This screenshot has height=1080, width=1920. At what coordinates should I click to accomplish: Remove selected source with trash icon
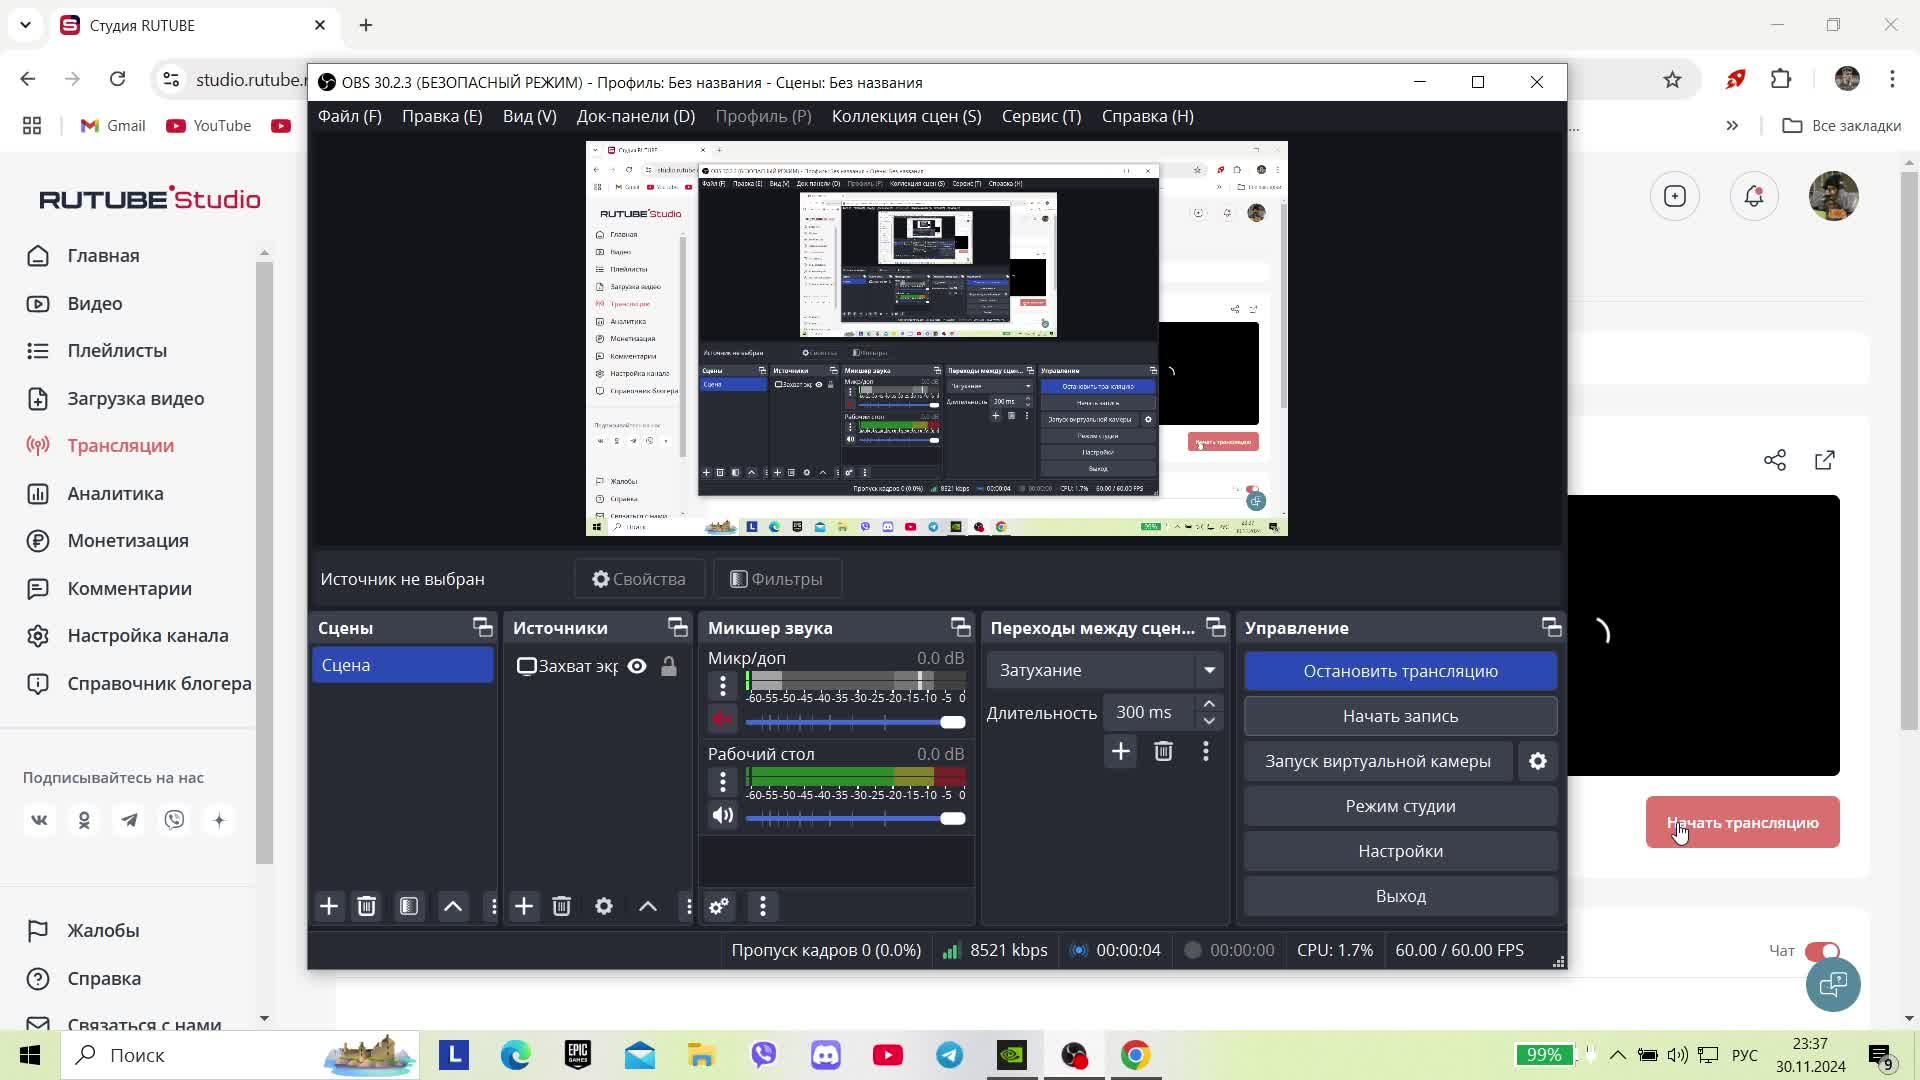coord(561,906)
